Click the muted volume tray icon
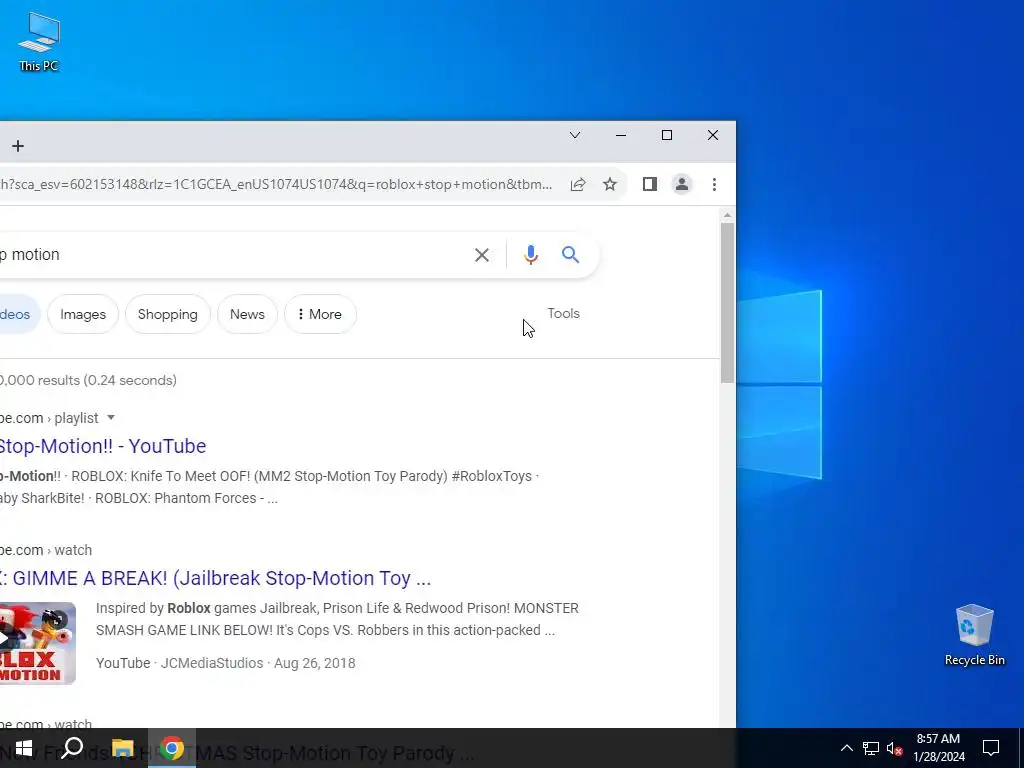This screenshot has height=768, width=1024. 895,748
